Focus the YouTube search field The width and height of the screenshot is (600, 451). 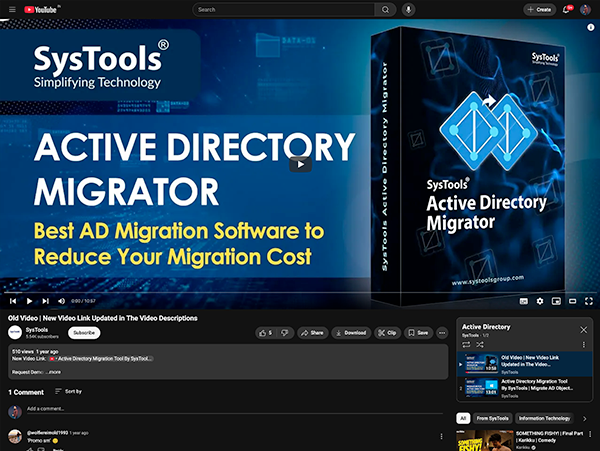pyautogui.click(x=283, y=10)
